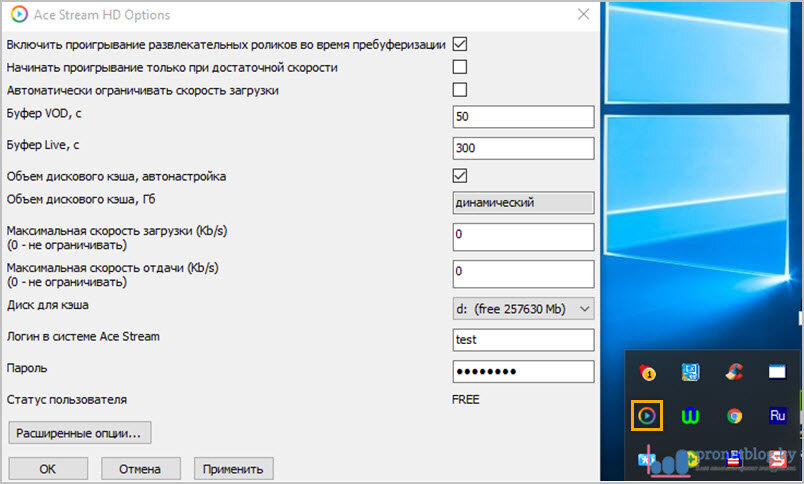
Task: Toggle disk cache size auto-configuration checkbox
Action: pos(460,176)
